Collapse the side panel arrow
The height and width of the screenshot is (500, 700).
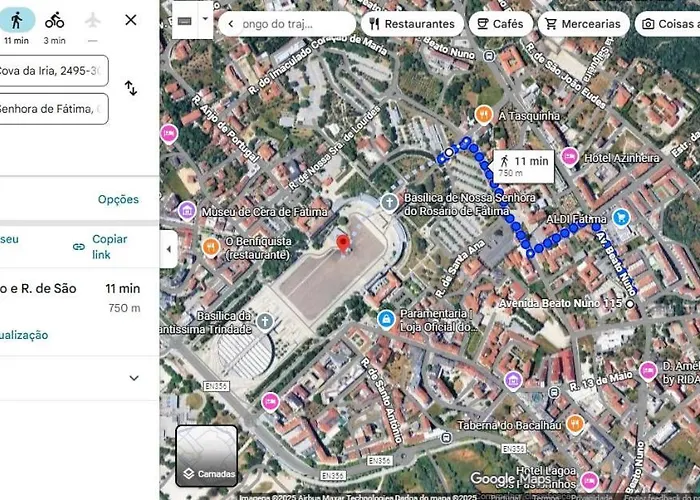point(168,248)
